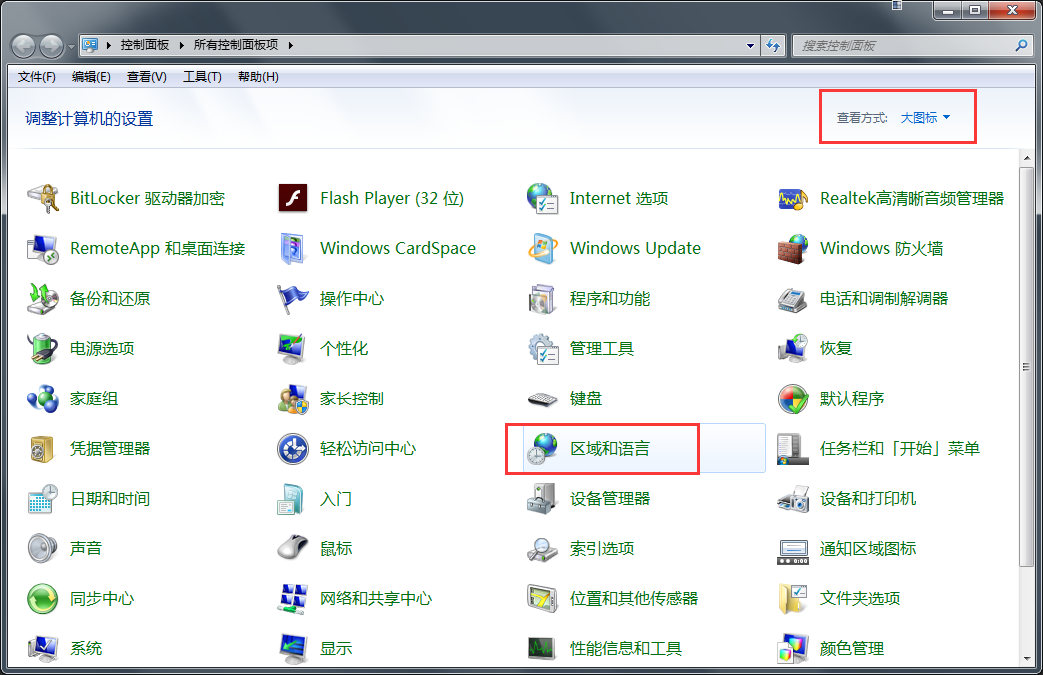Open 恢复 icon
Viewport: 1043px width, 675px height.
point(793,348)
